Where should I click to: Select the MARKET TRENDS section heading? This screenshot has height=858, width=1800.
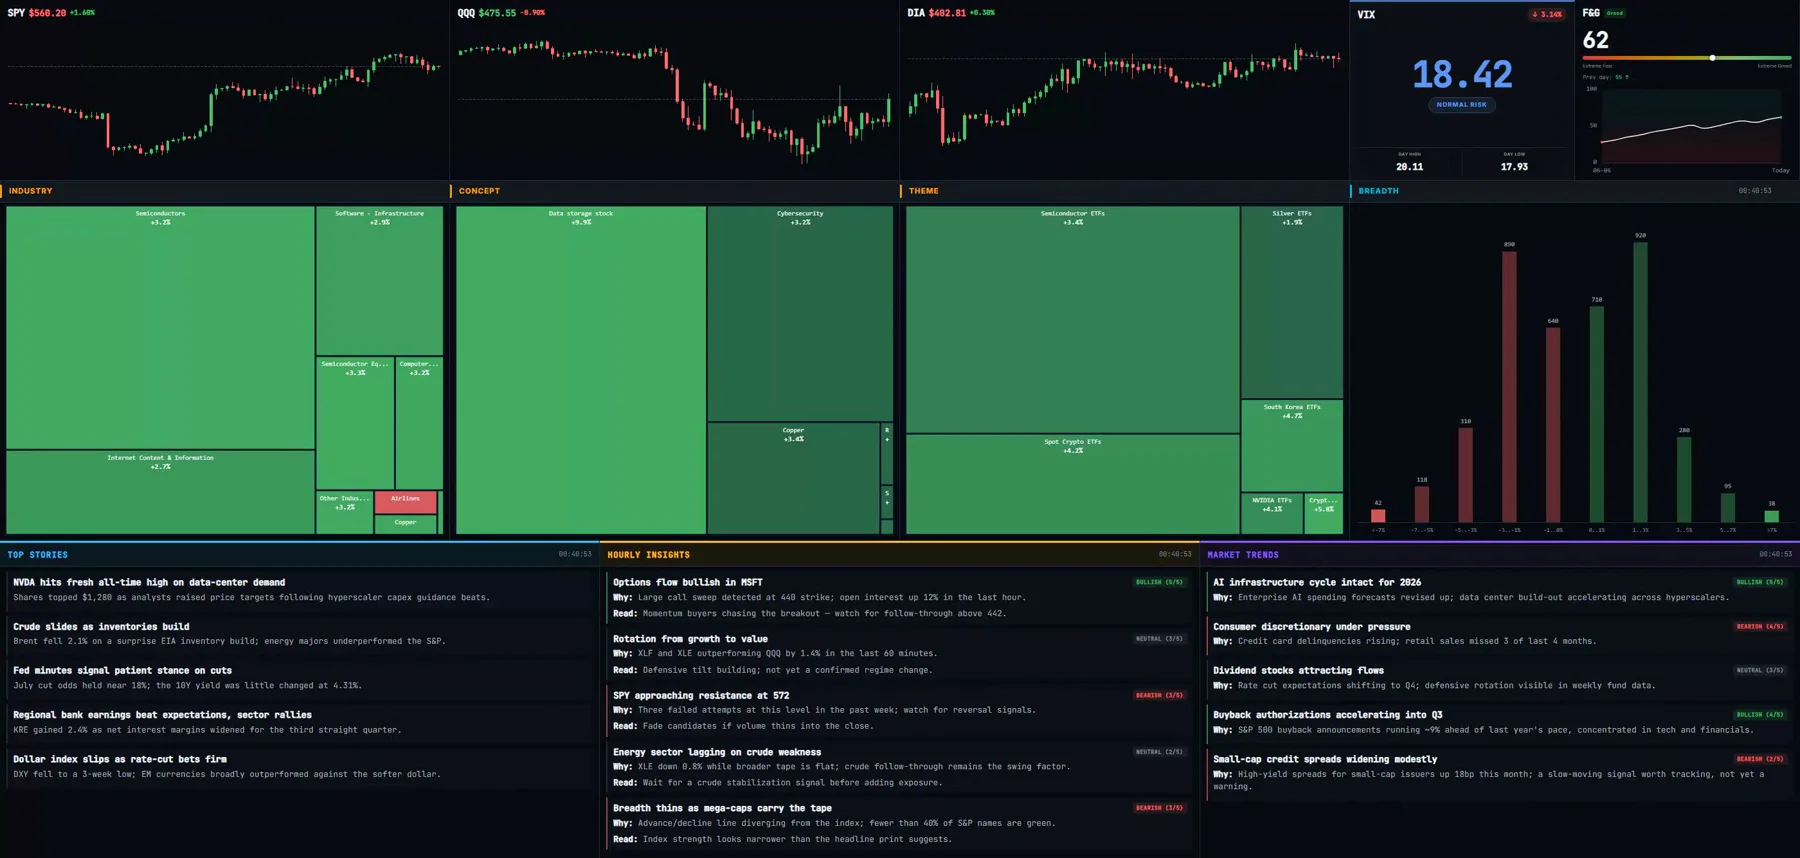tap(1243, 554)
